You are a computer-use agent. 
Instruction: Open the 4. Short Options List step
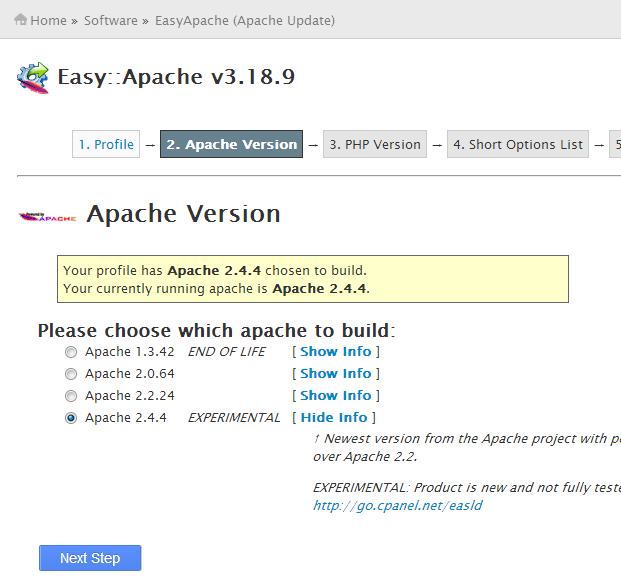coord(518,144)
